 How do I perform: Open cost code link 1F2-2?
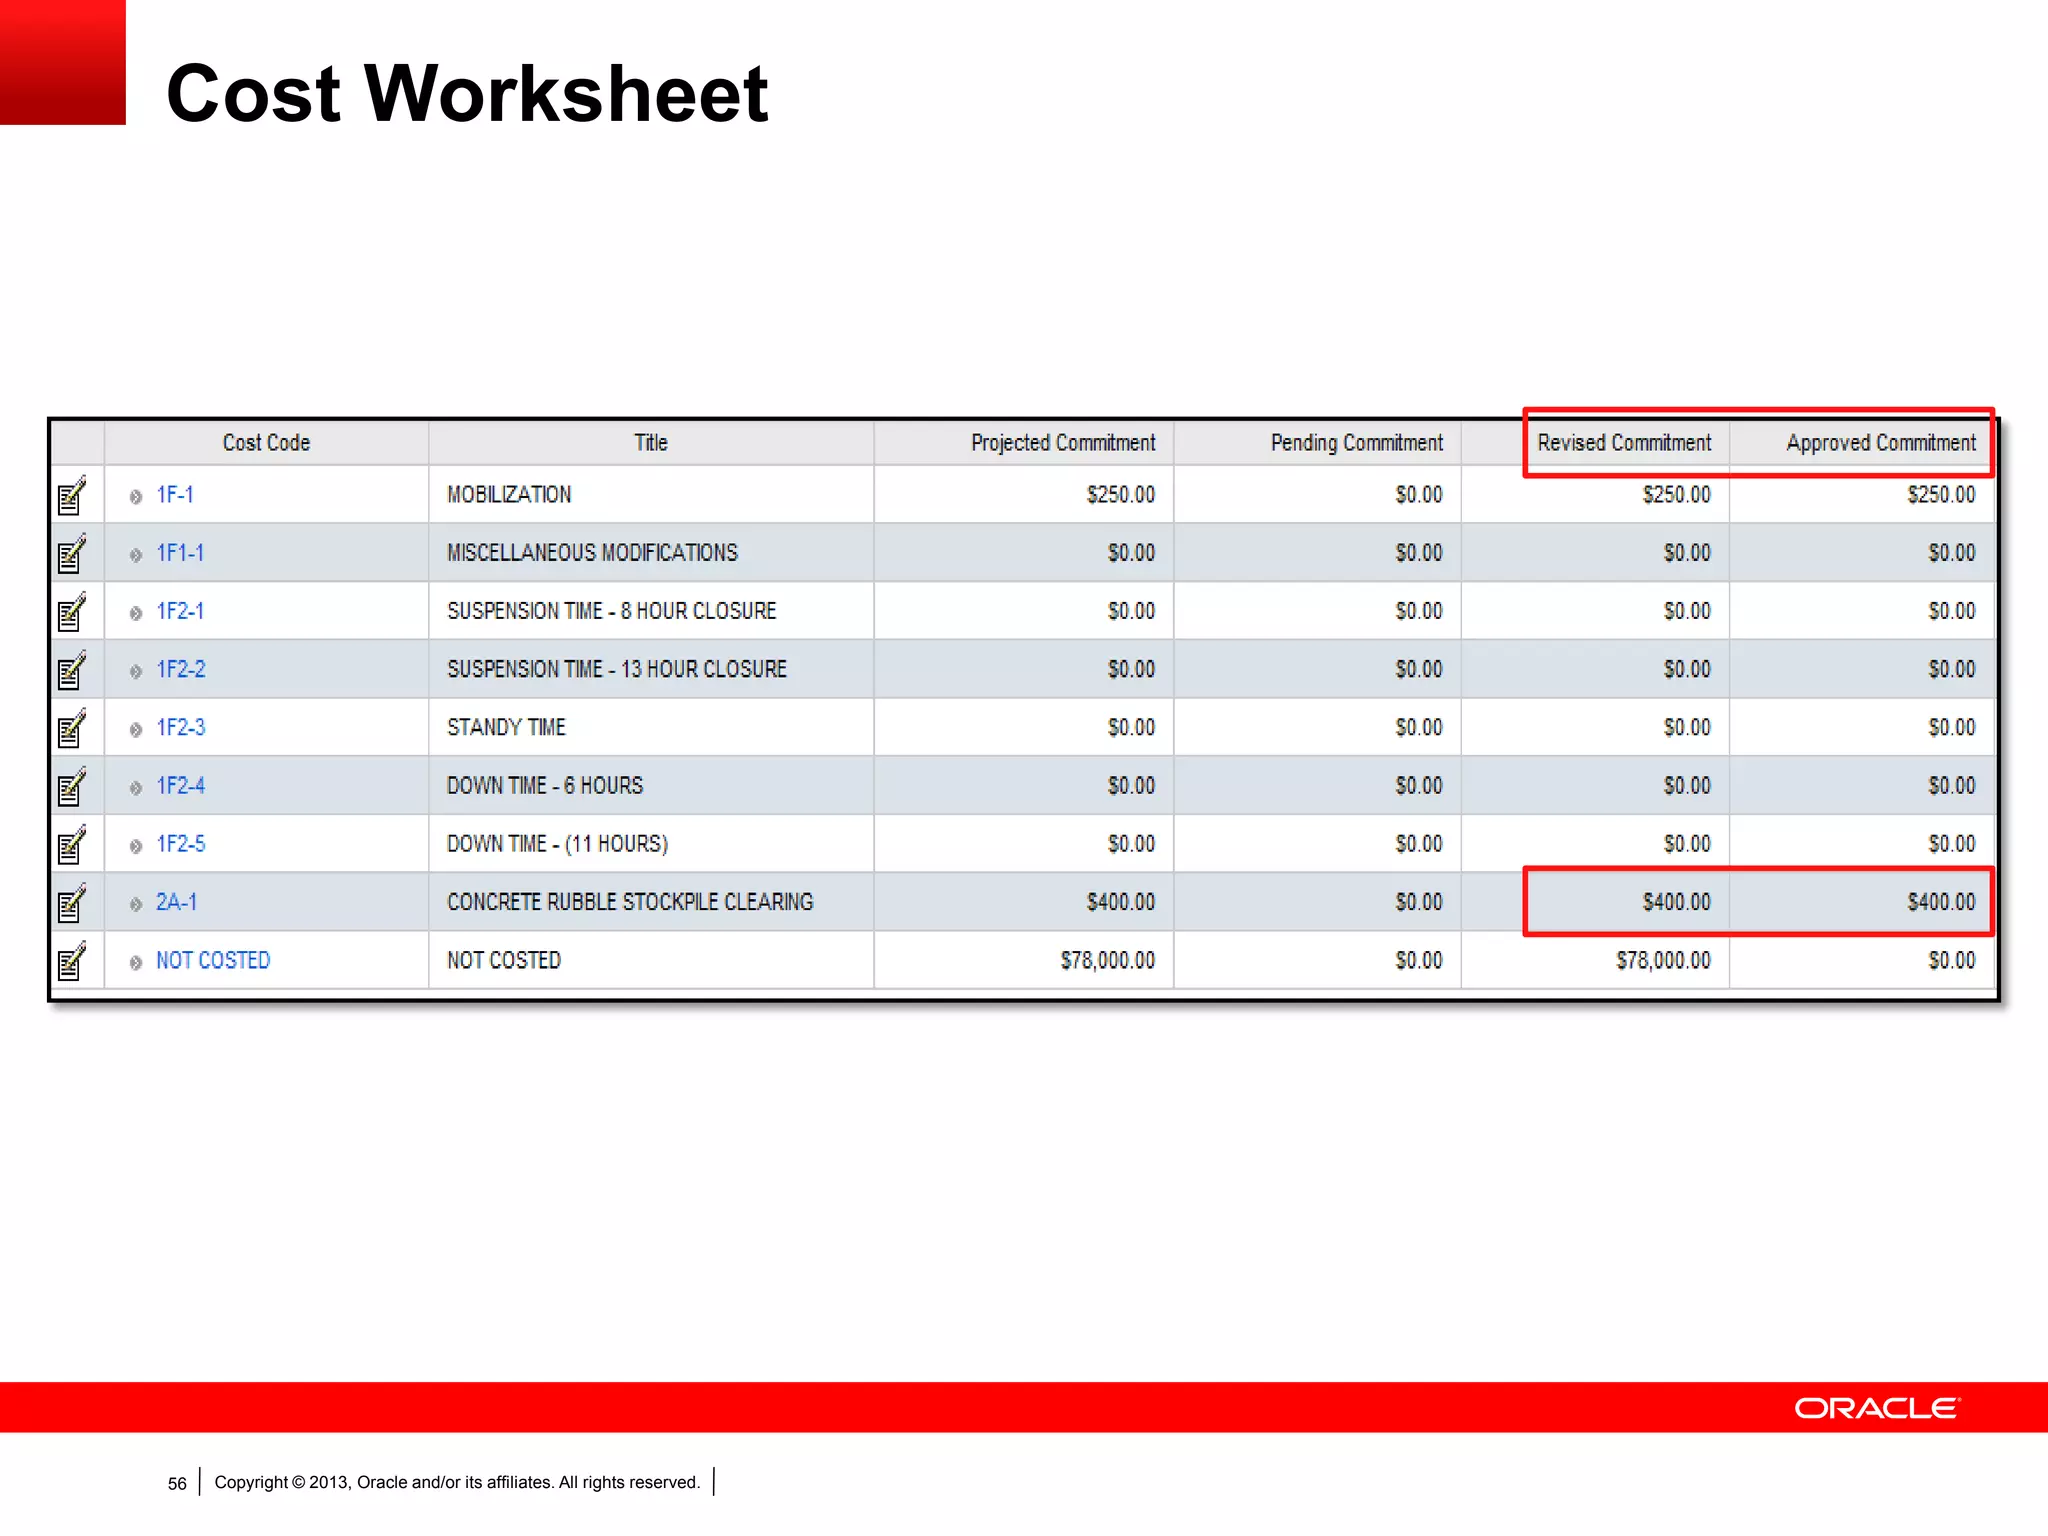(x=181, y=669)
